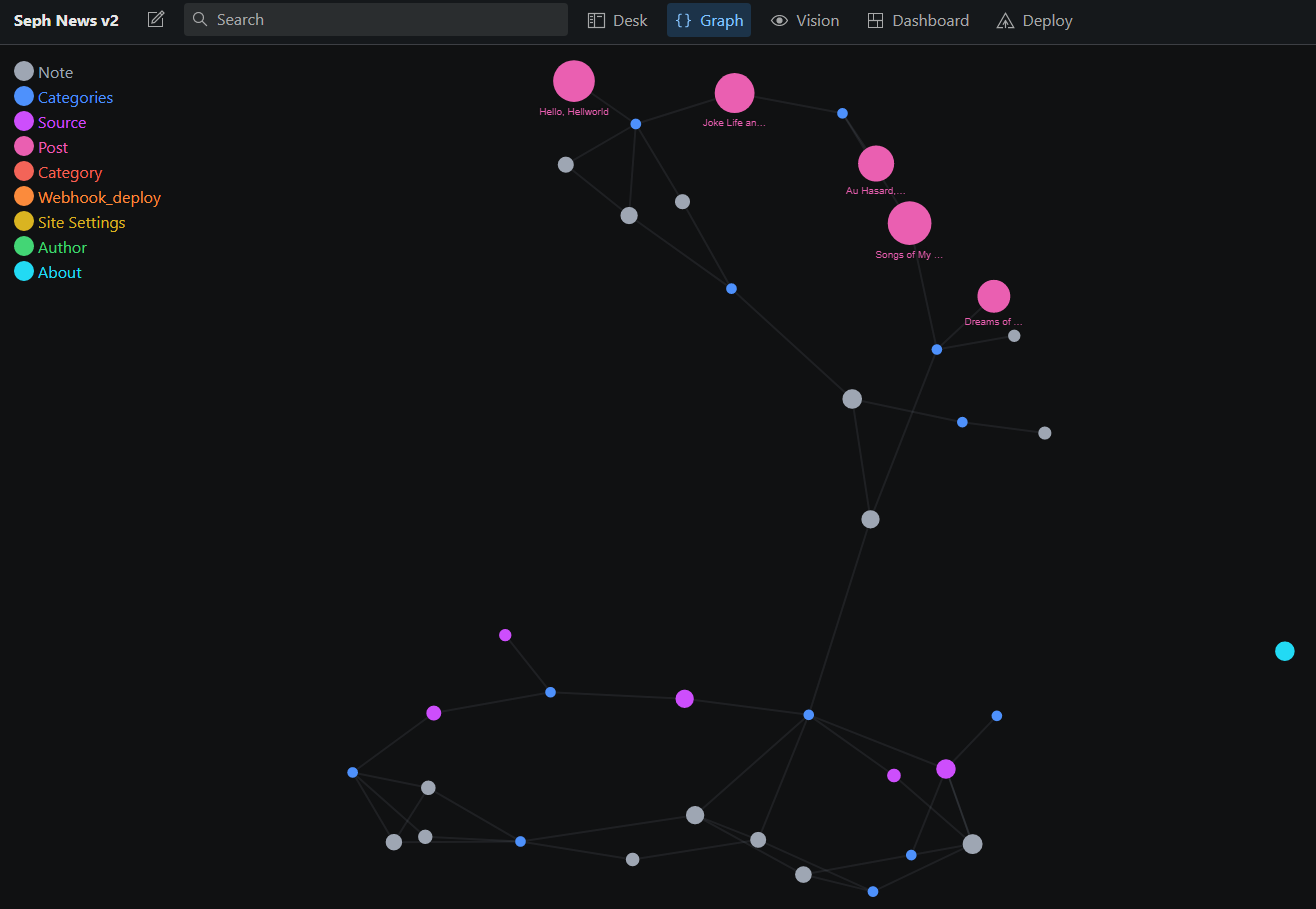1316x909 pixels.
Task: Click the Seph News v2 workspace title
Action: [66, 20]
